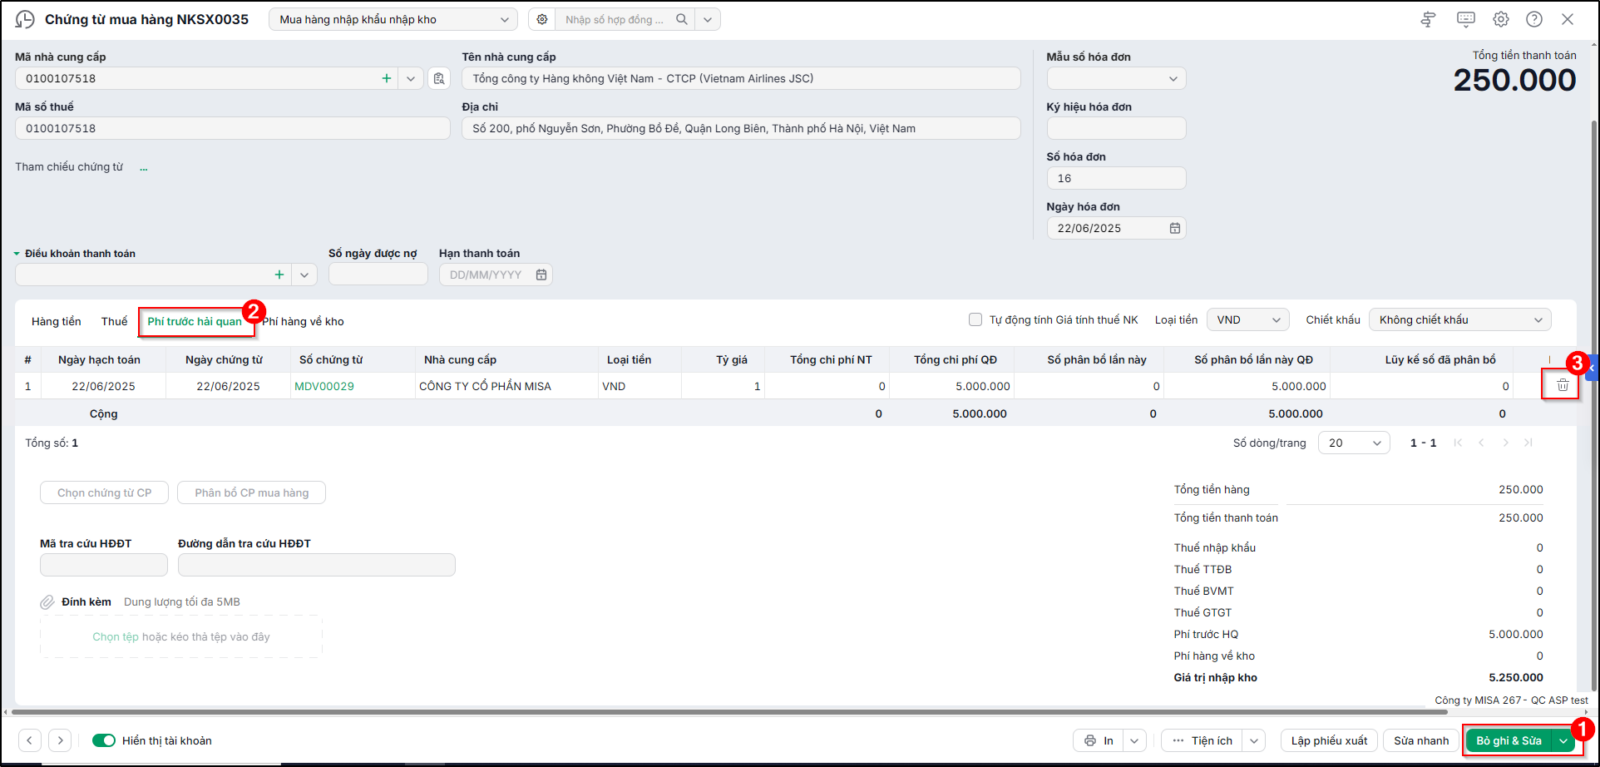The width and height of the screenshot is (1600, 767).
Task: Click the contract search magnifier icon
Action: tap(682, 19)
